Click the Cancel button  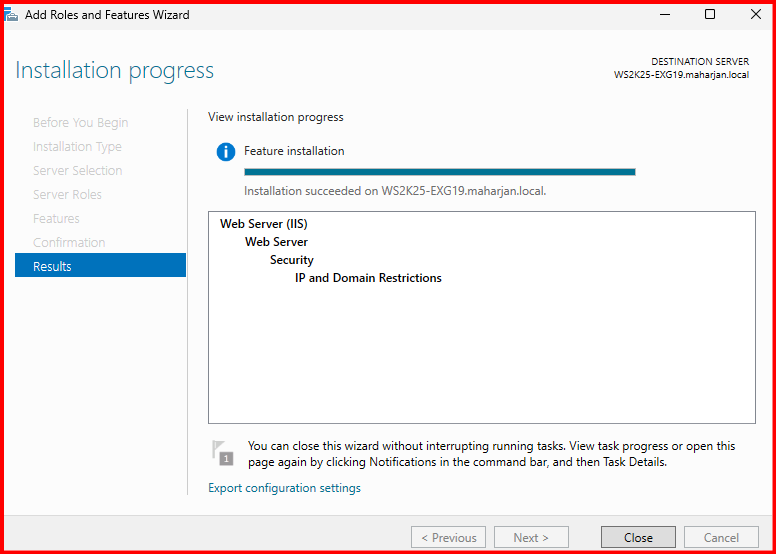721,537
